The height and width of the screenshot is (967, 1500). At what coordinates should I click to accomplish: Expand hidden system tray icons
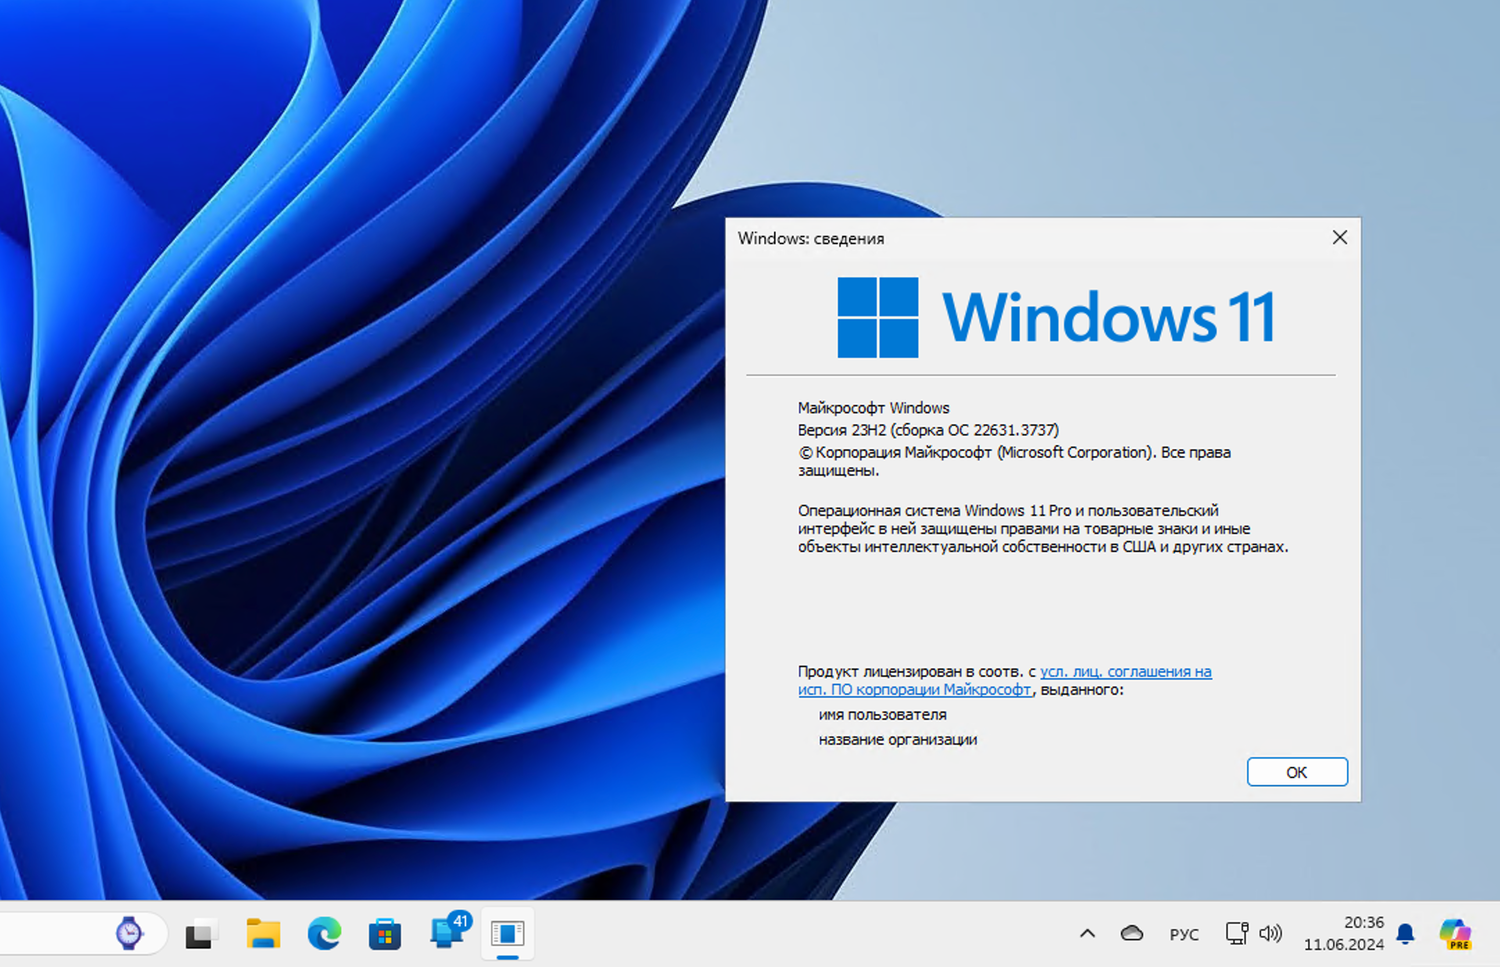pyautogui.click(x=1086, y=933)
